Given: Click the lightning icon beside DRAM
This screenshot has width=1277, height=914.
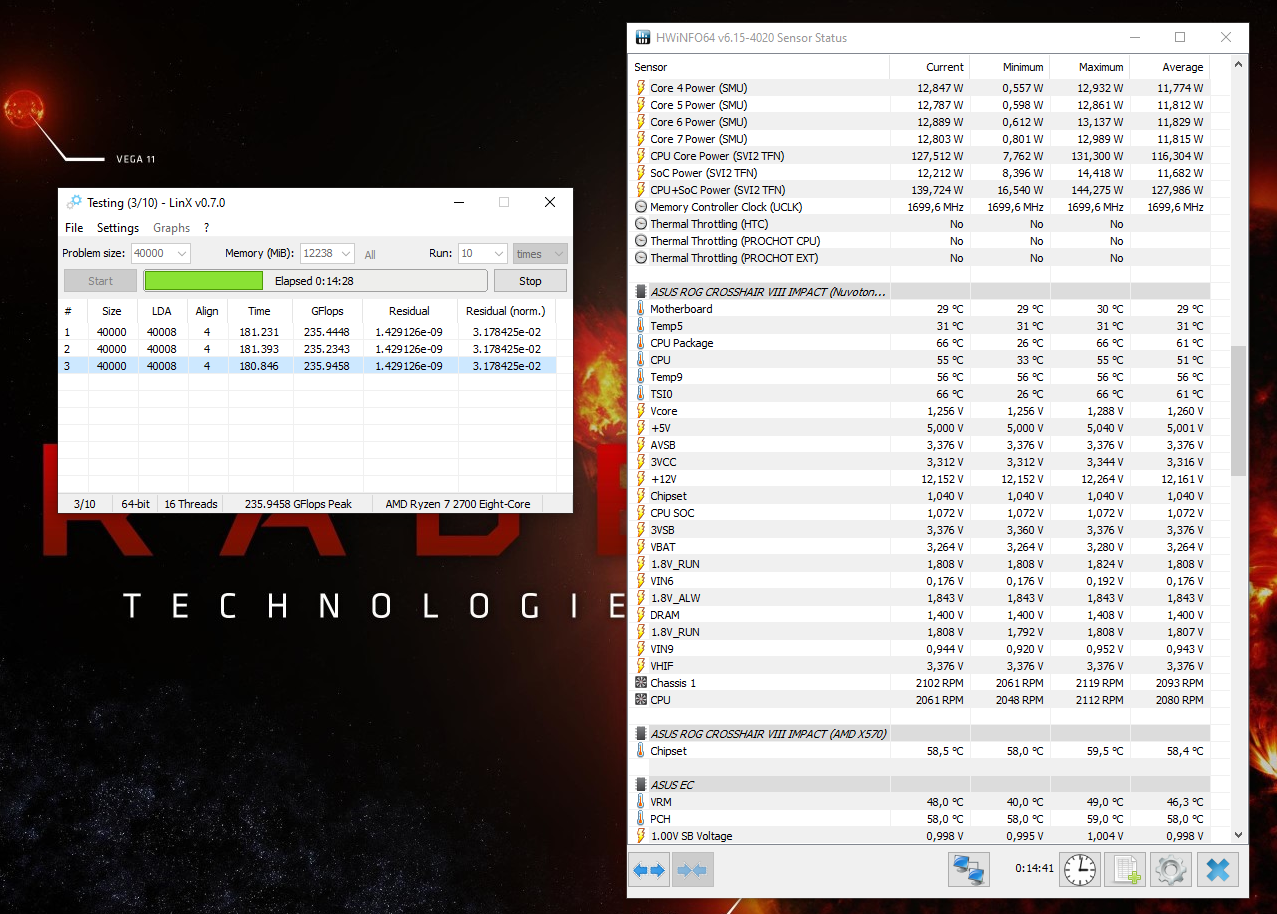Looking at the screenshot, I should click(x=641, y=615).
